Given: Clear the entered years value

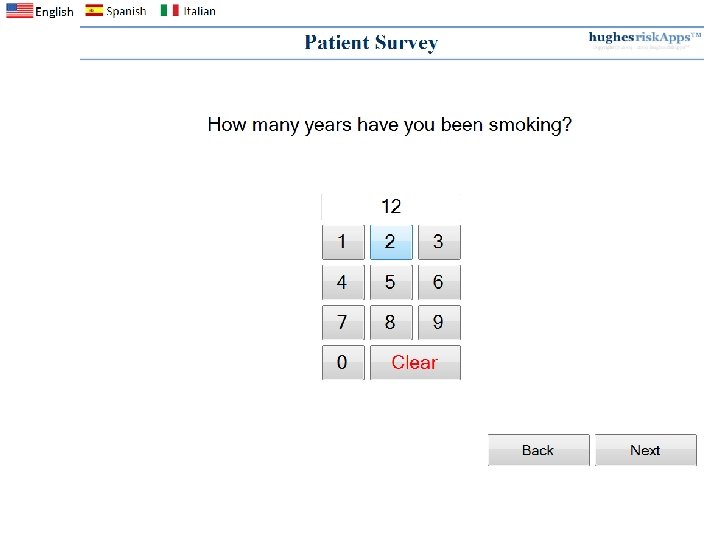Looking at the screenshot, I should click(x=416, y=362).
